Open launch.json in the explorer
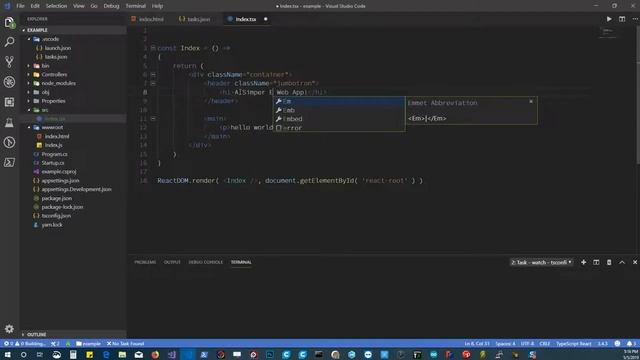The width and height of the screenshot is (640, 360). pyautogui.click(x=73, y=48)
